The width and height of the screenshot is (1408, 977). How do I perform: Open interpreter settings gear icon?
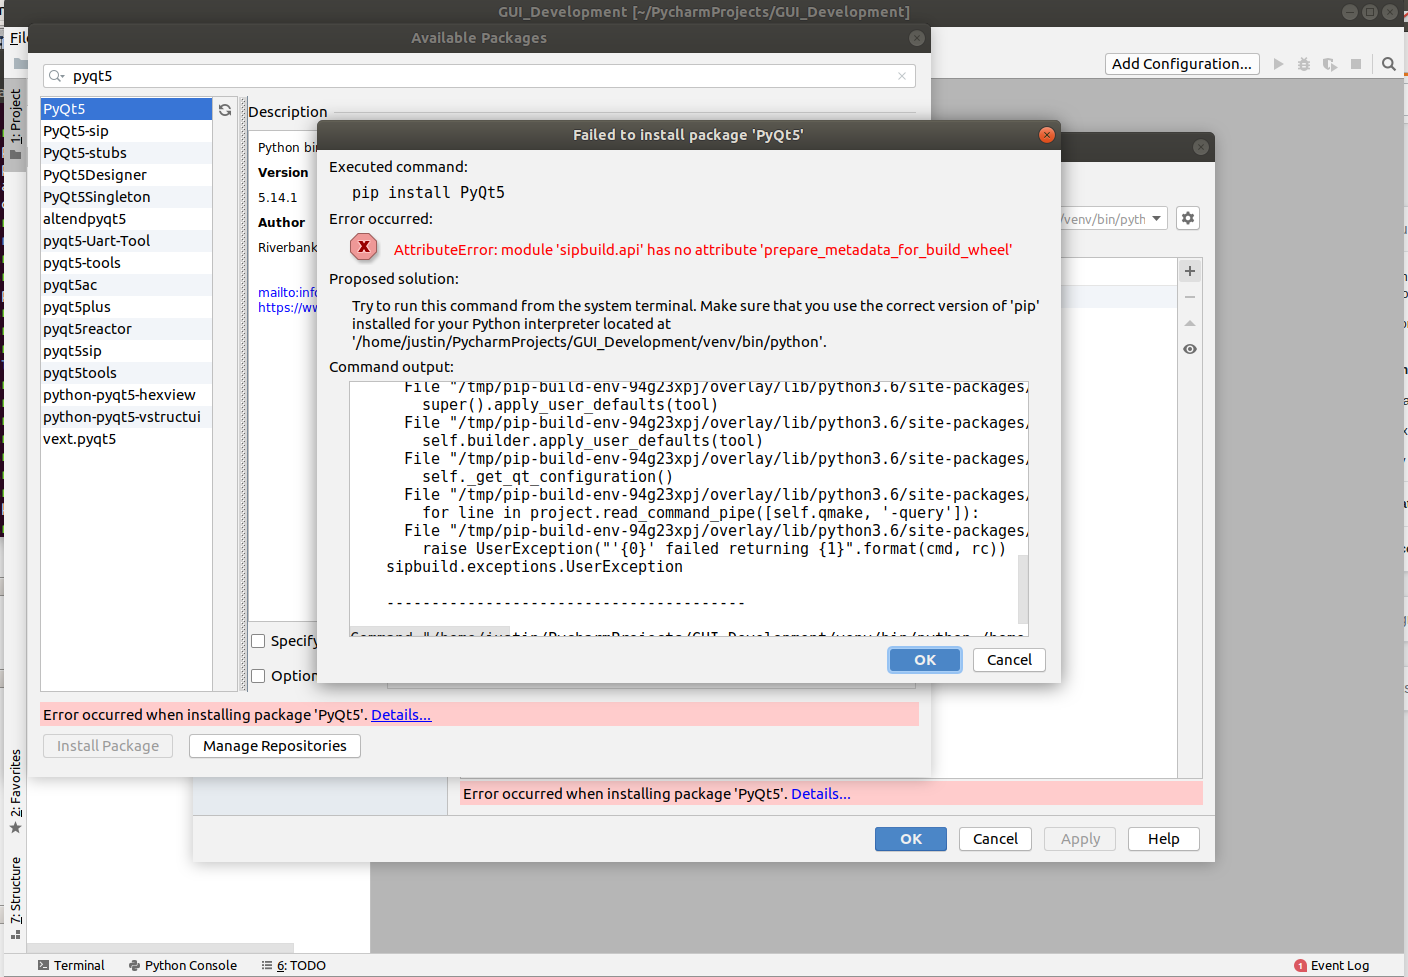(1188, 218)
